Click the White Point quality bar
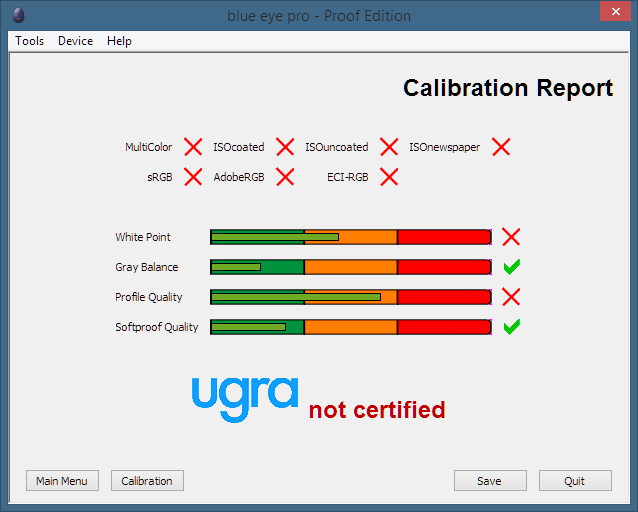This screenshot has width=638, height=512. 351,237
